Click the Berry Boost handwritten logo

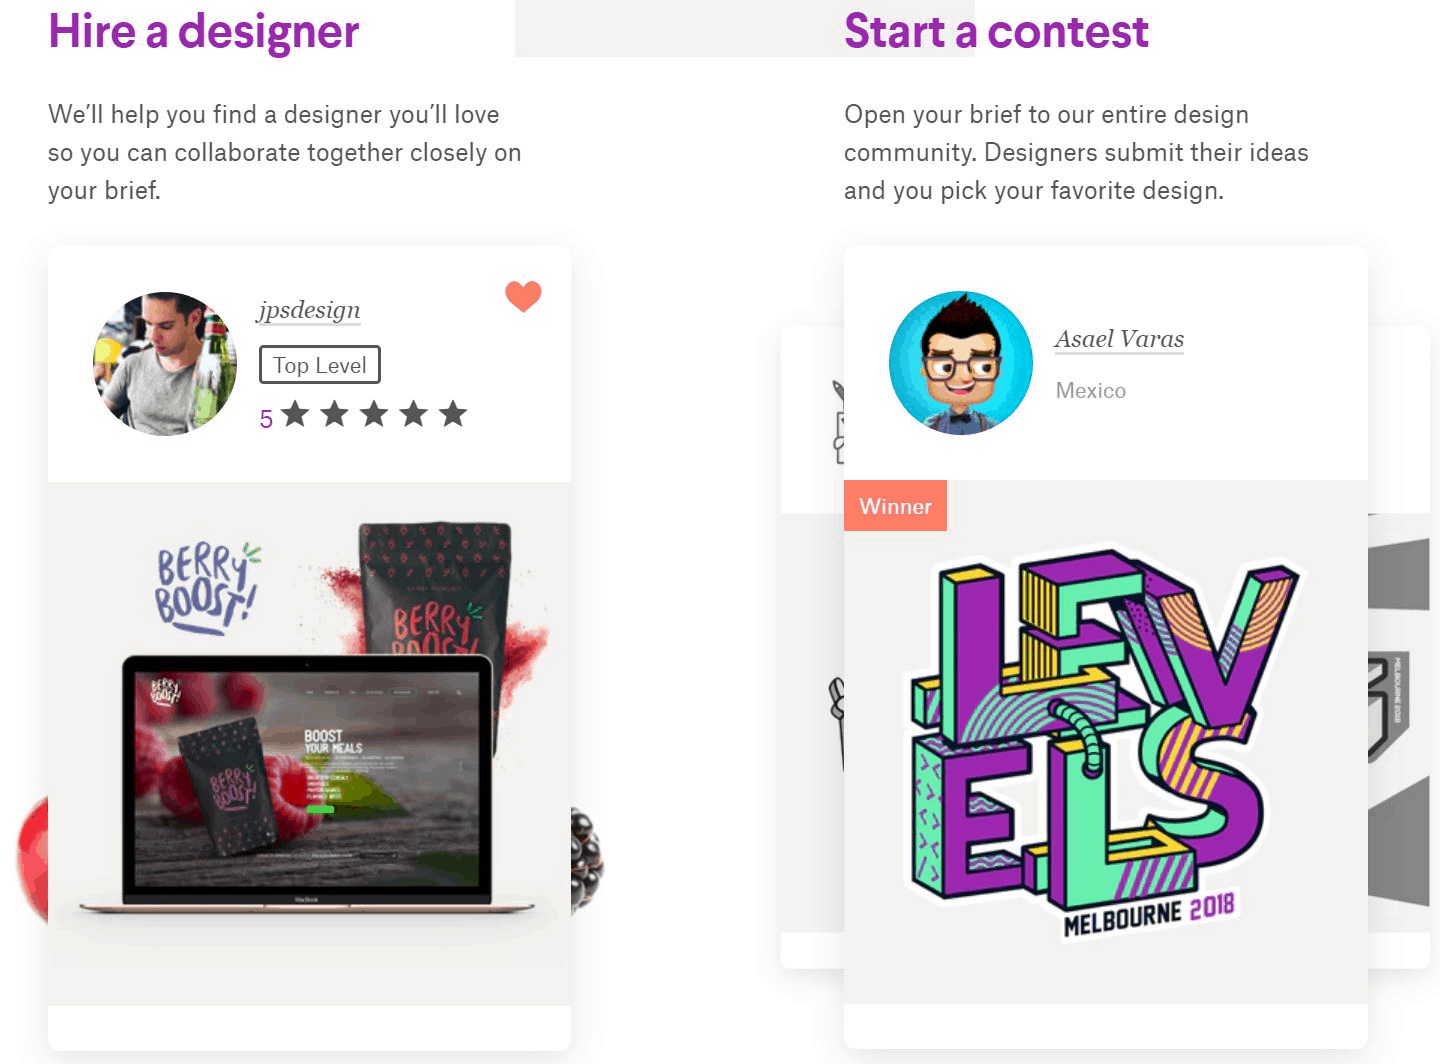click(205, 588)
